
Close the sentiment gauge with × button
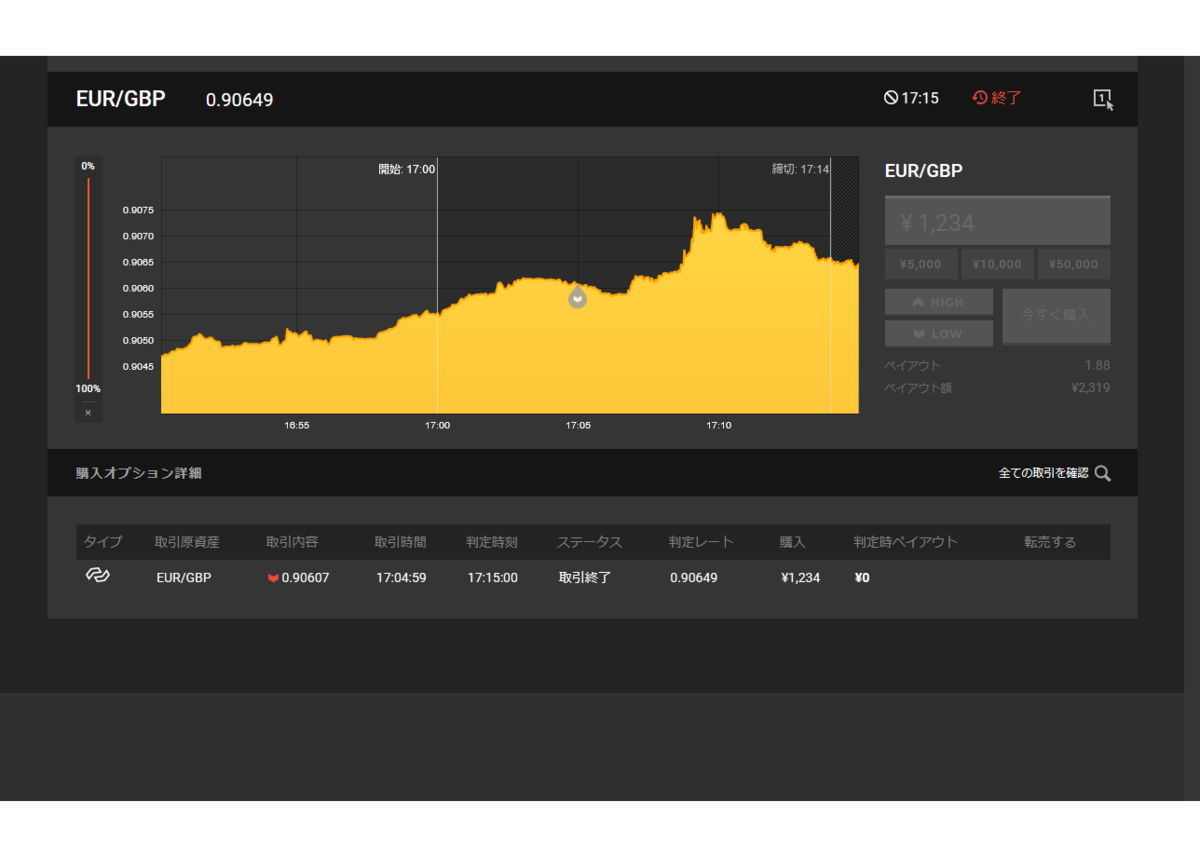88,412
